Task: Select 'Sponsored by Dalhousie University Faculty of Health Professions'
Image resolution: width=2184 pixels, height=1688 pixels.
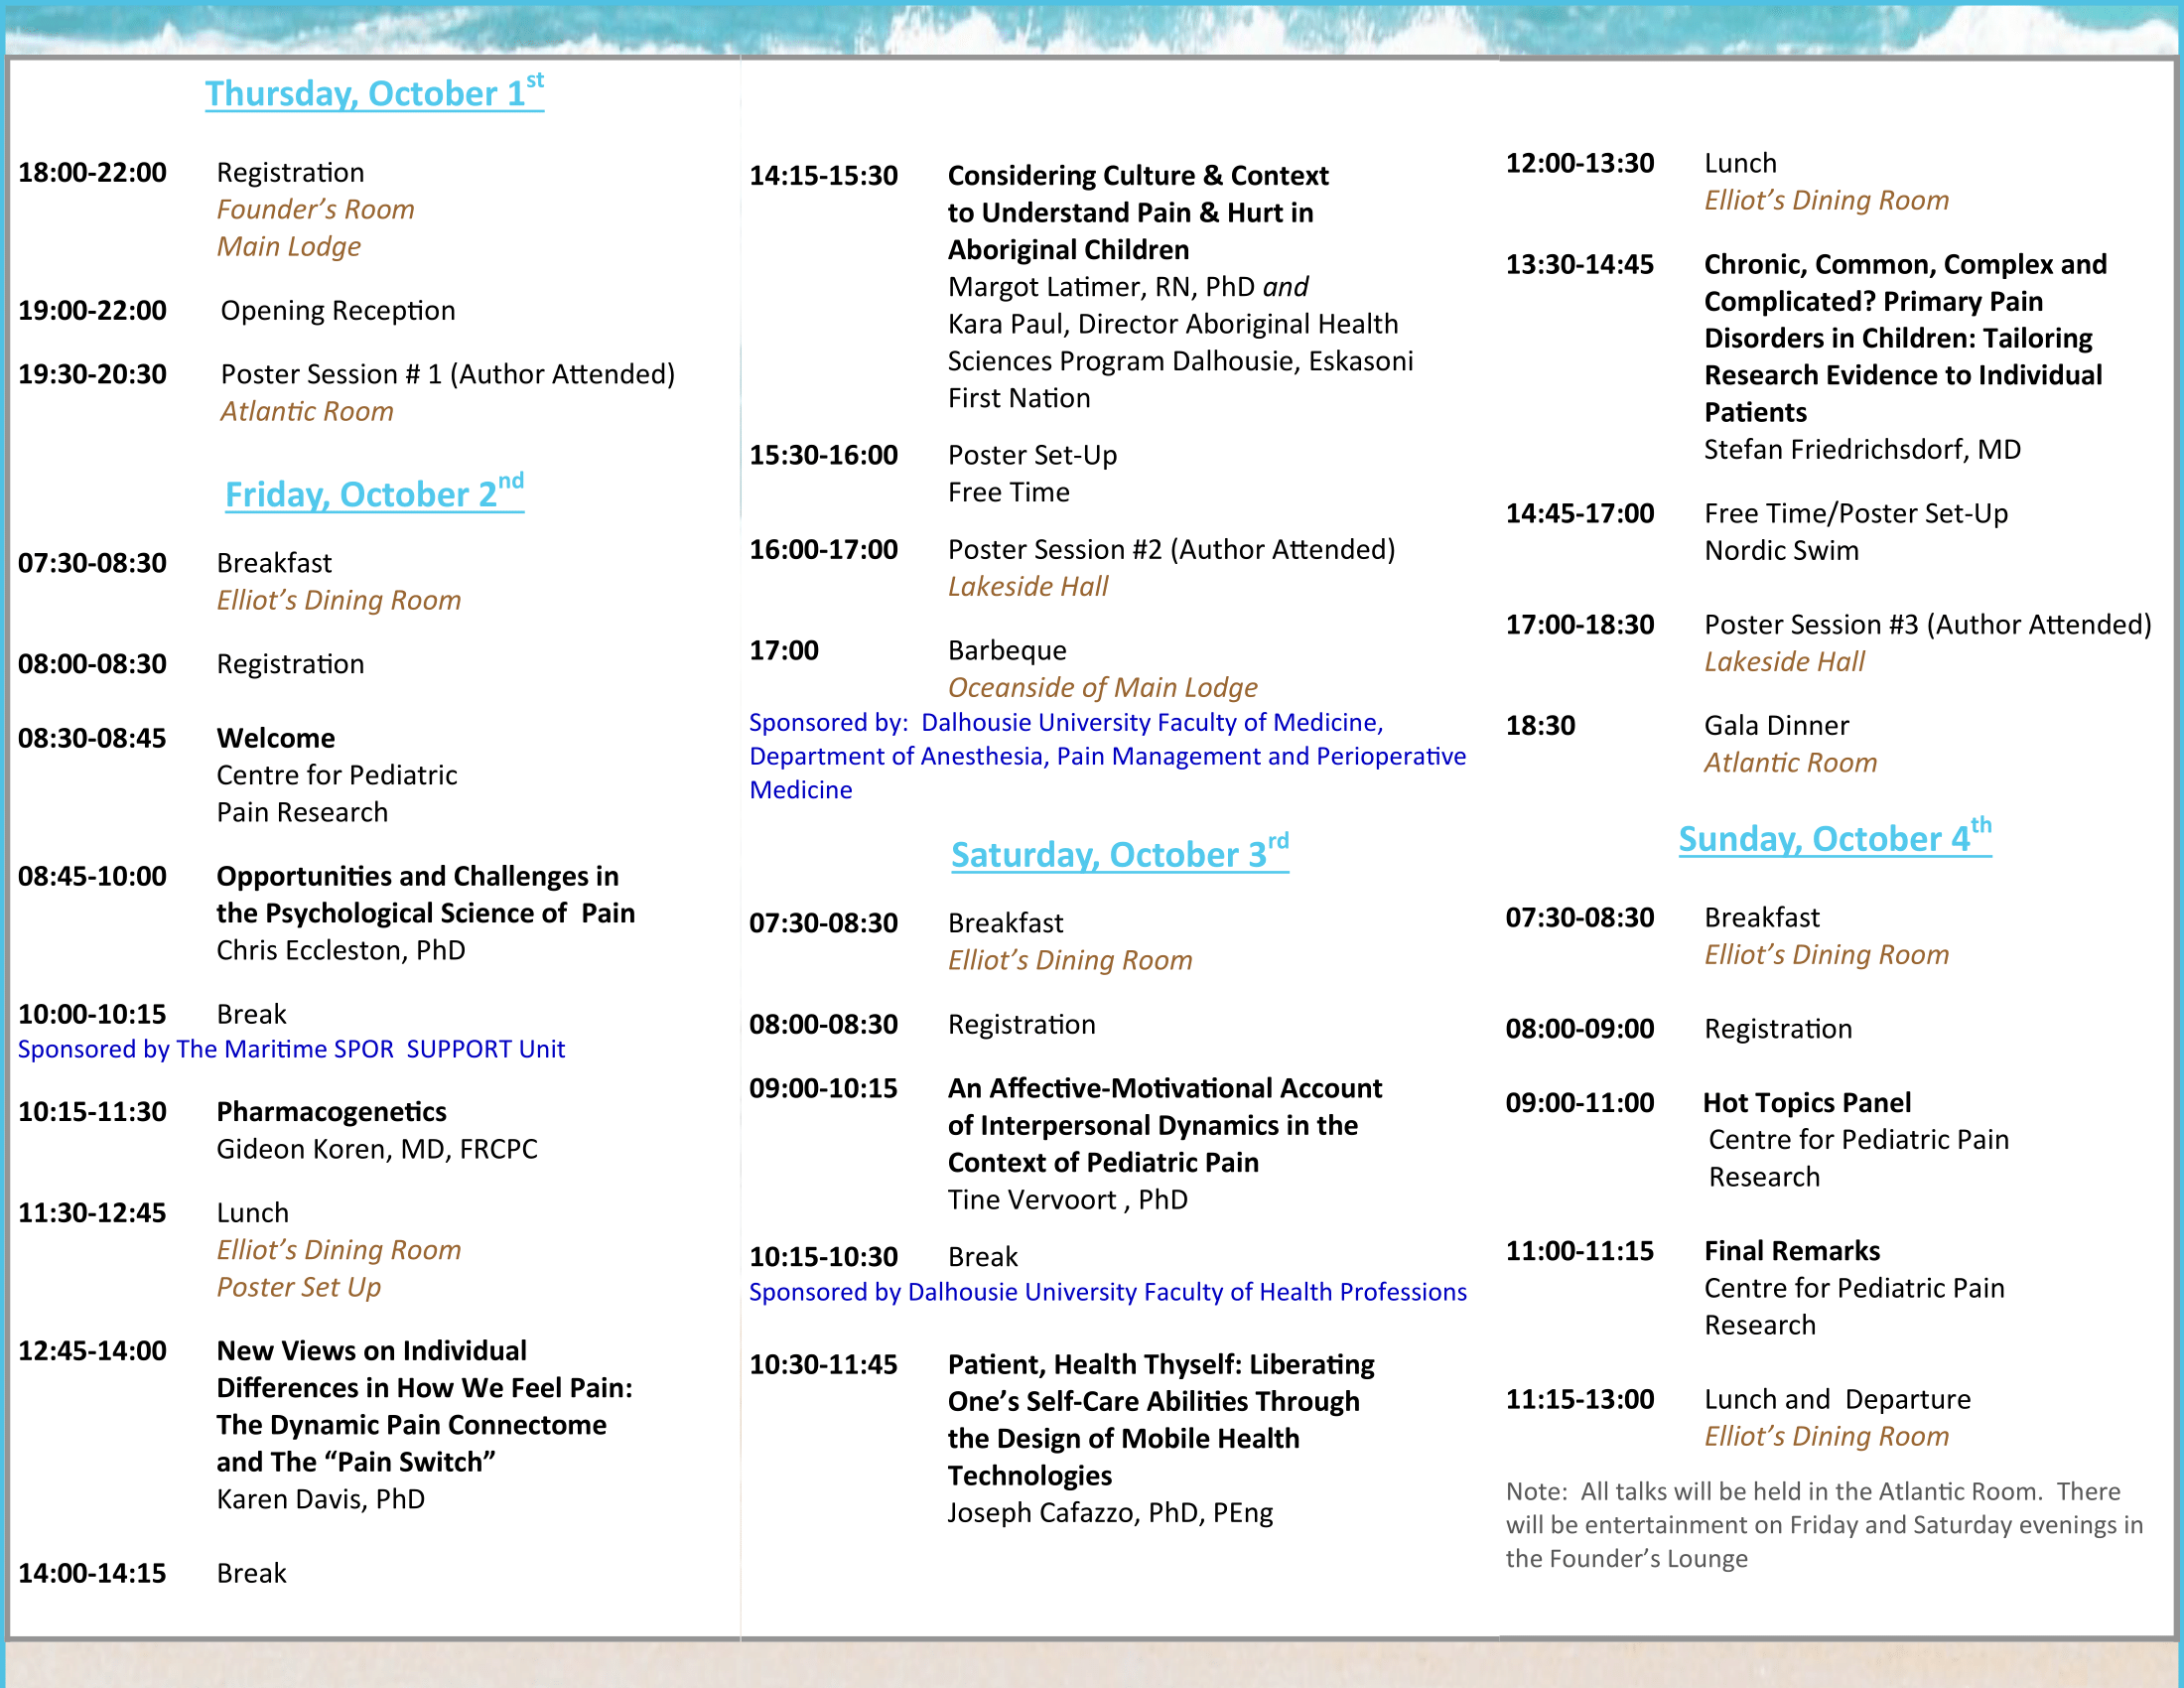Action: [x=1107, y=1292]
